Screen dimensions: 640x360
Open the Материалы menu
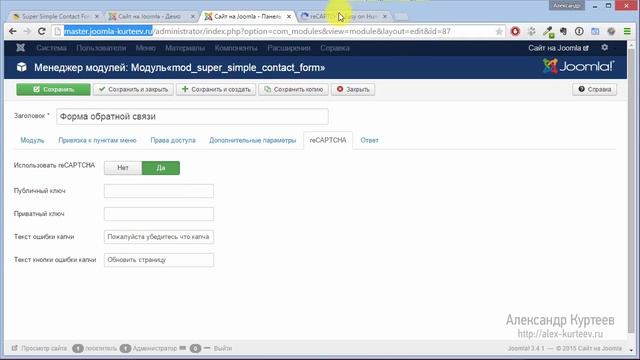pos(185,48)
